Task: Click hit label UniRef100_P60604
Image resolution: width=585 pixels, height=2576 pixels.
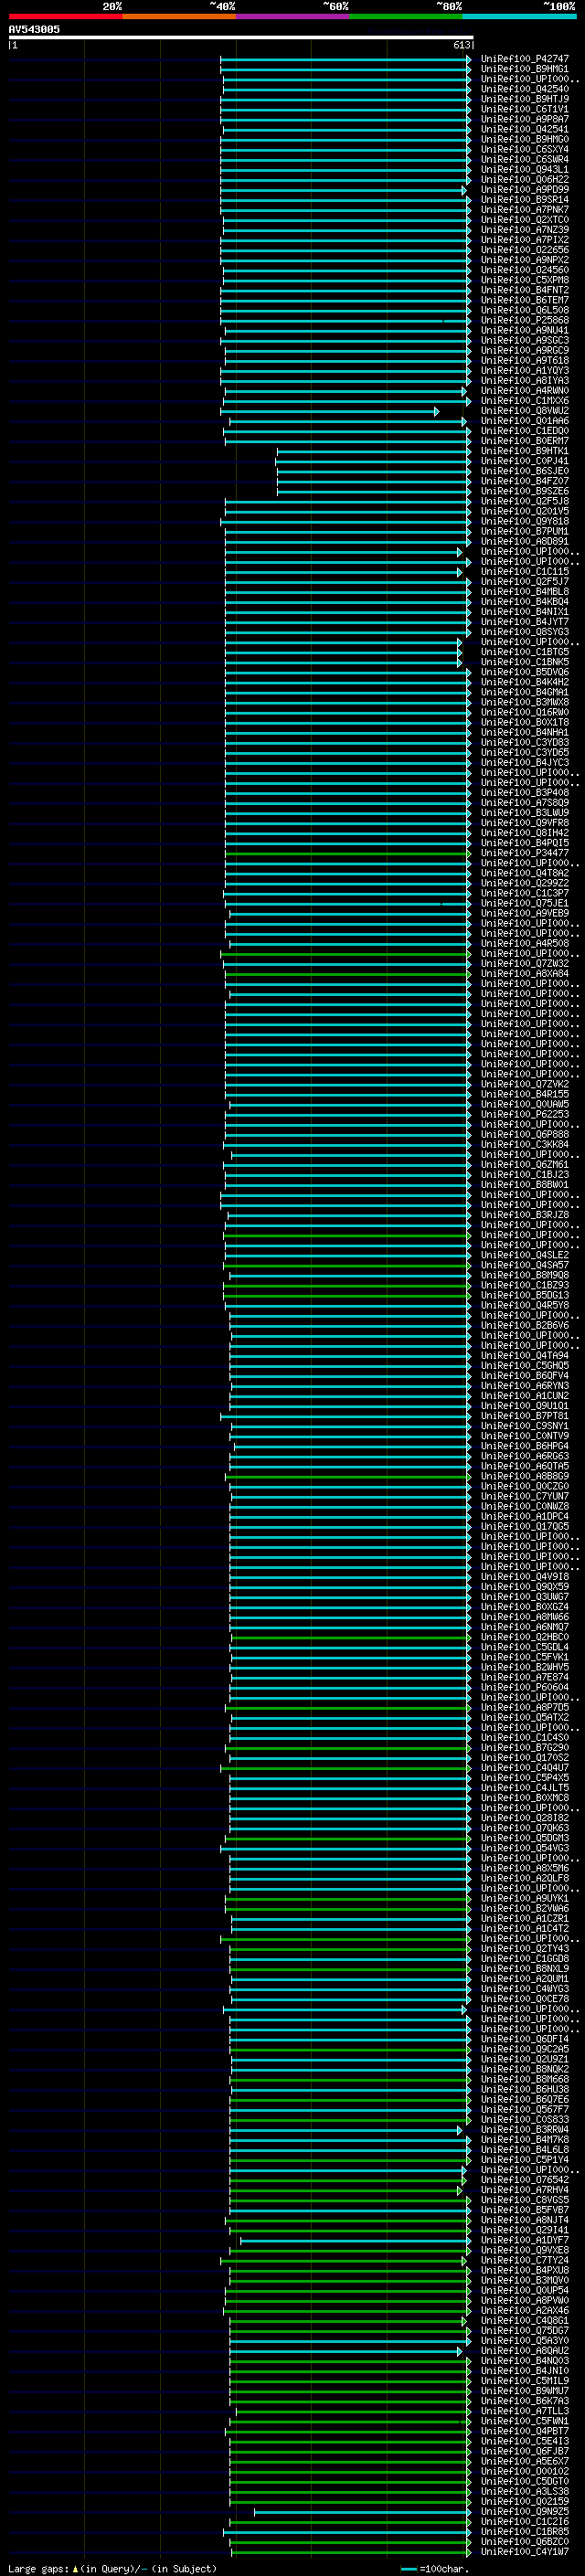Action: 525,1688
